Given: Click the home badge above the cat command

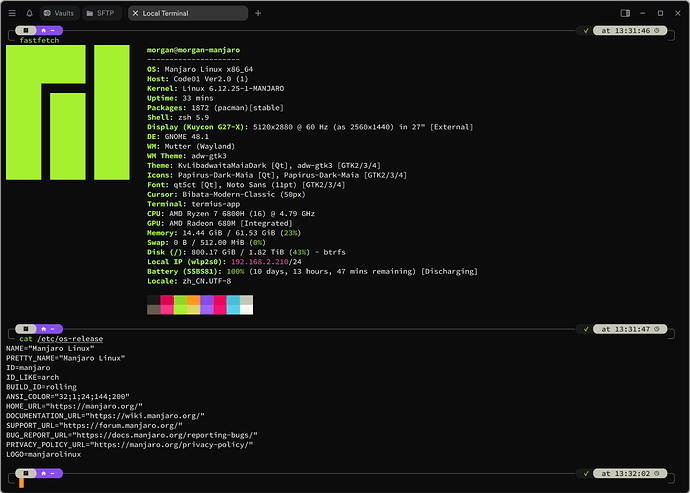Looking at the screenshot, I should coord(48,329).
